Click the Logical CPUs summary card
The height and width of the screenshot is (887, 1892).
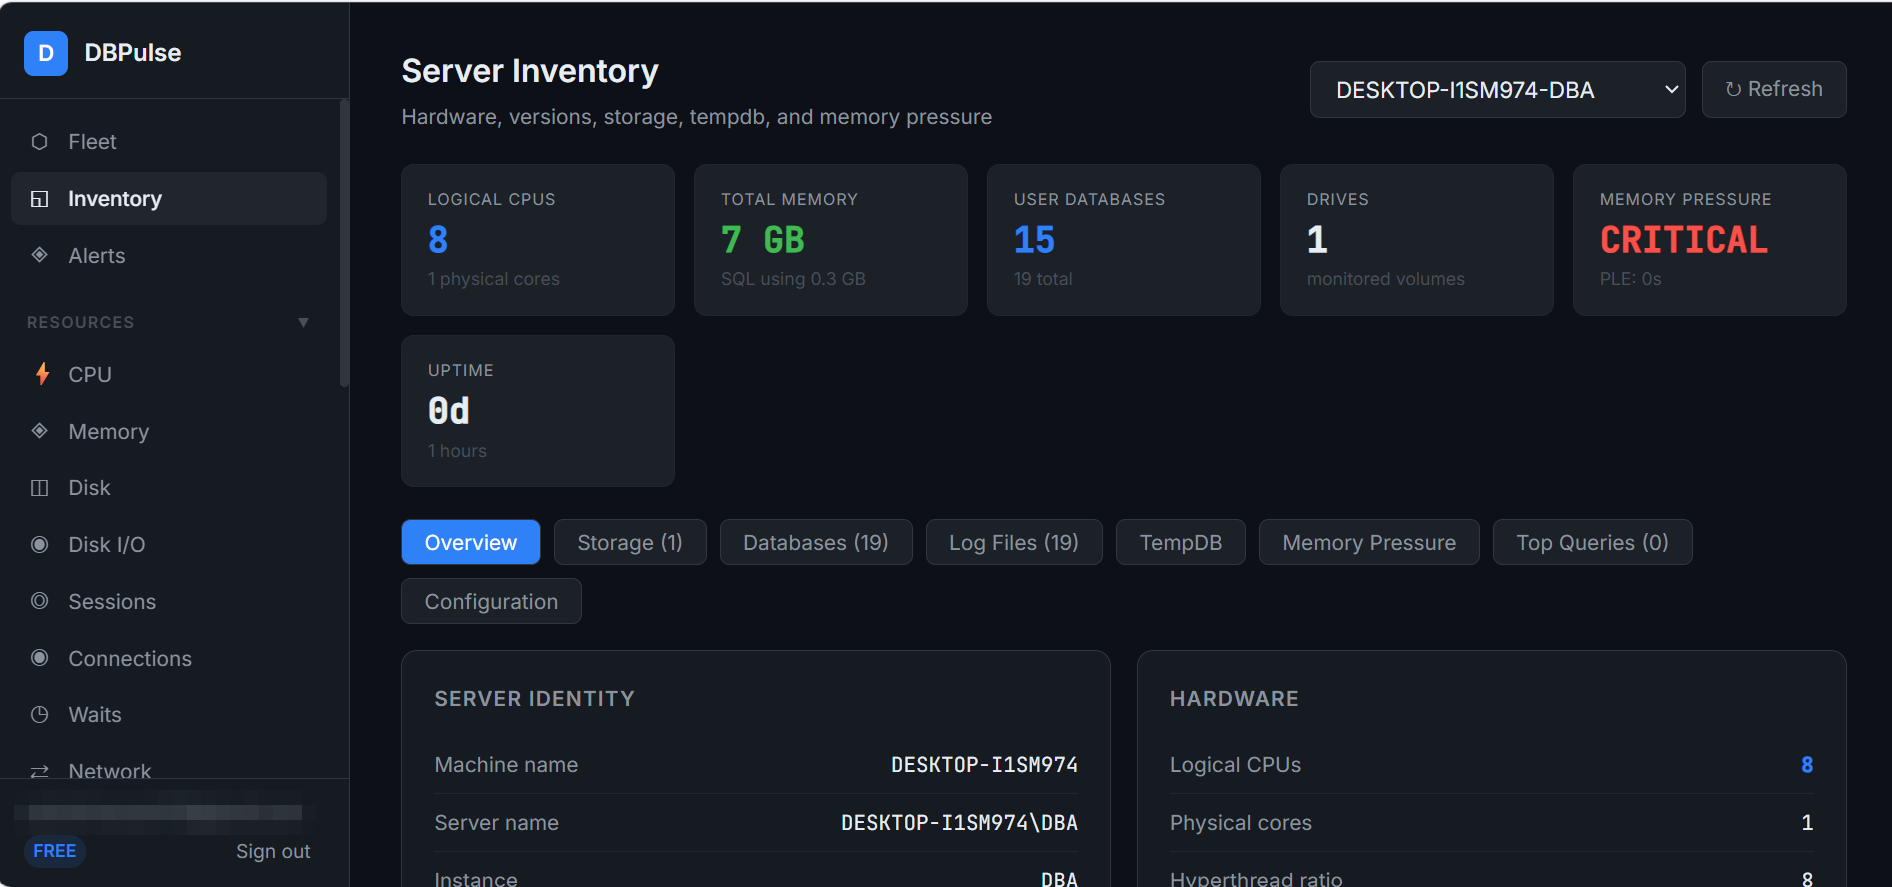coord(538,240)
